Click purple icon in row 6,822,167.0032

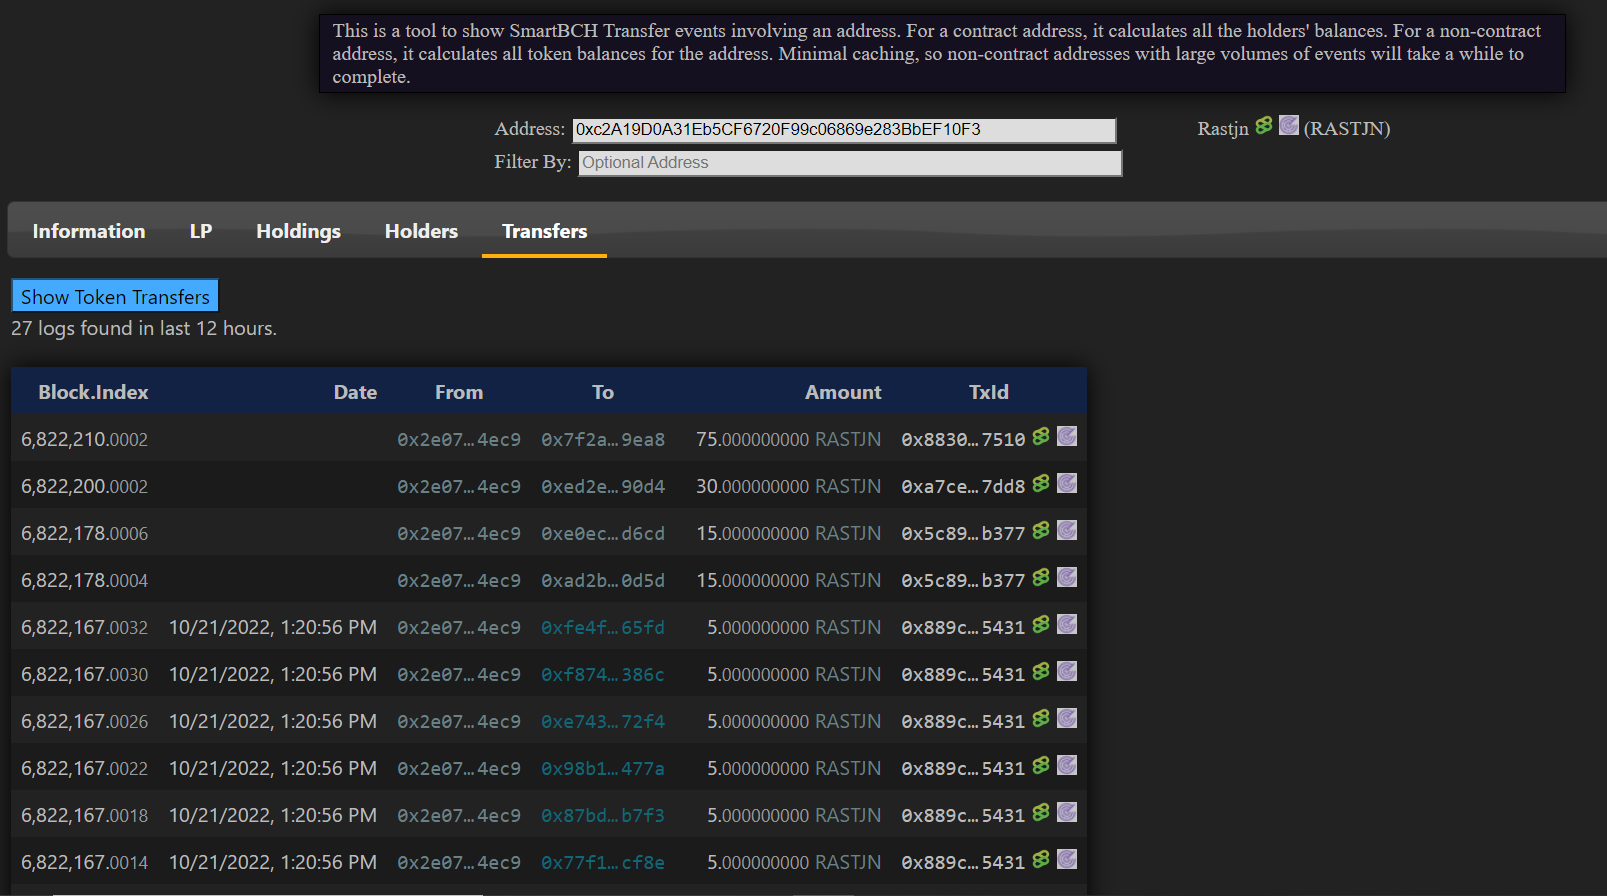pyautogui.click(x=1067, y=624)
